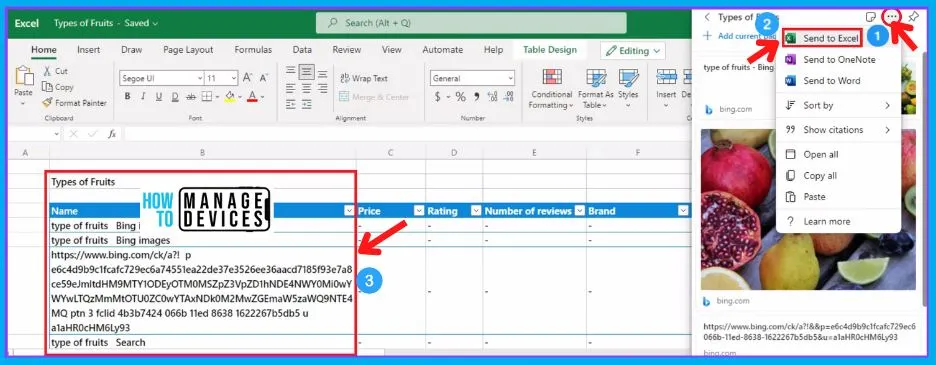Apply borders using the borders icon

pyautogui.click(x=206, y=96)
